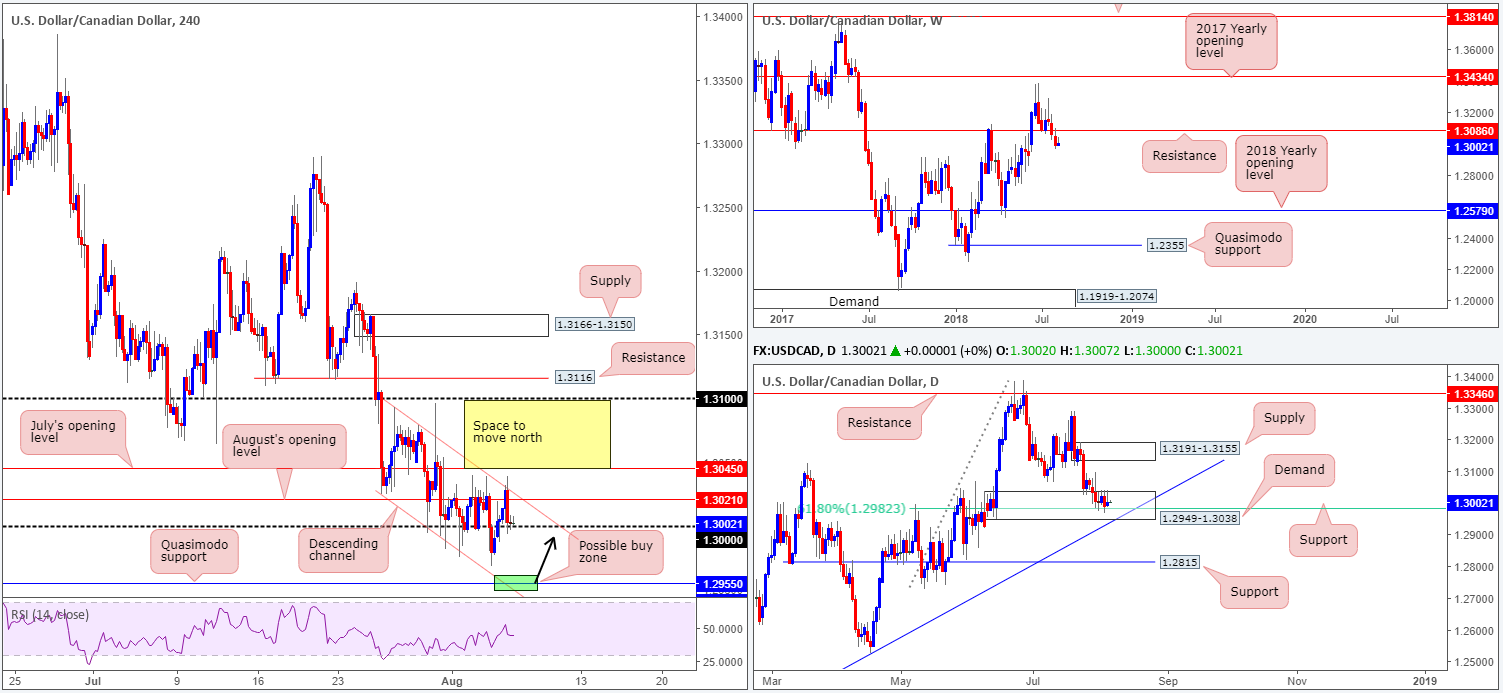Click the 1.3116 resistance price label
Image resolution: width=1503 pixels, height=693 pixels.
click(x=573, y=378)
